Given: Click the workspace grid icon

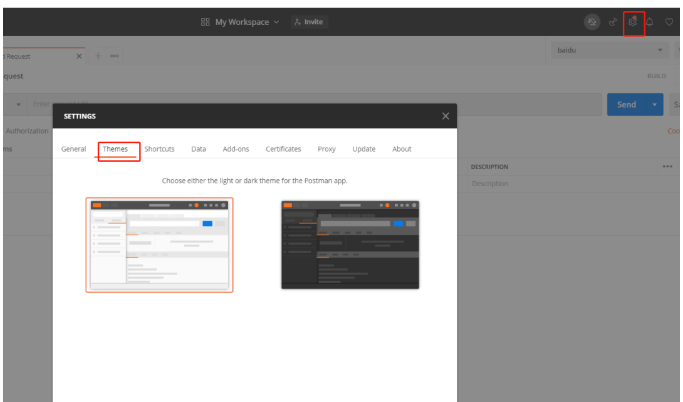Looking at the screenshot, I should click(x=205, y=22).
